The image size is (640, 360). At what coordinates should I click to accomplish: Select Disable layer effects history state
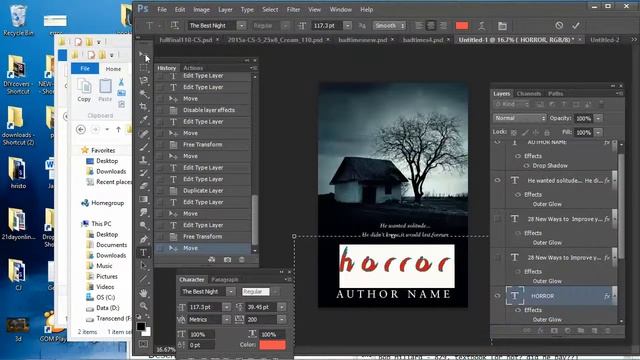202,110
